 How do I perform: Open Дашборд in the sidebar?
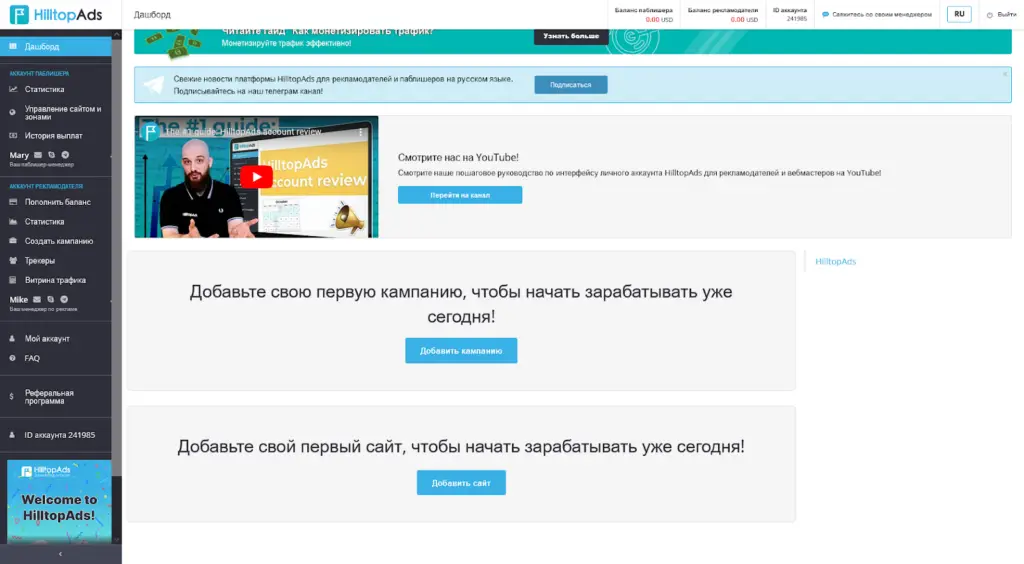pos(56,46)
